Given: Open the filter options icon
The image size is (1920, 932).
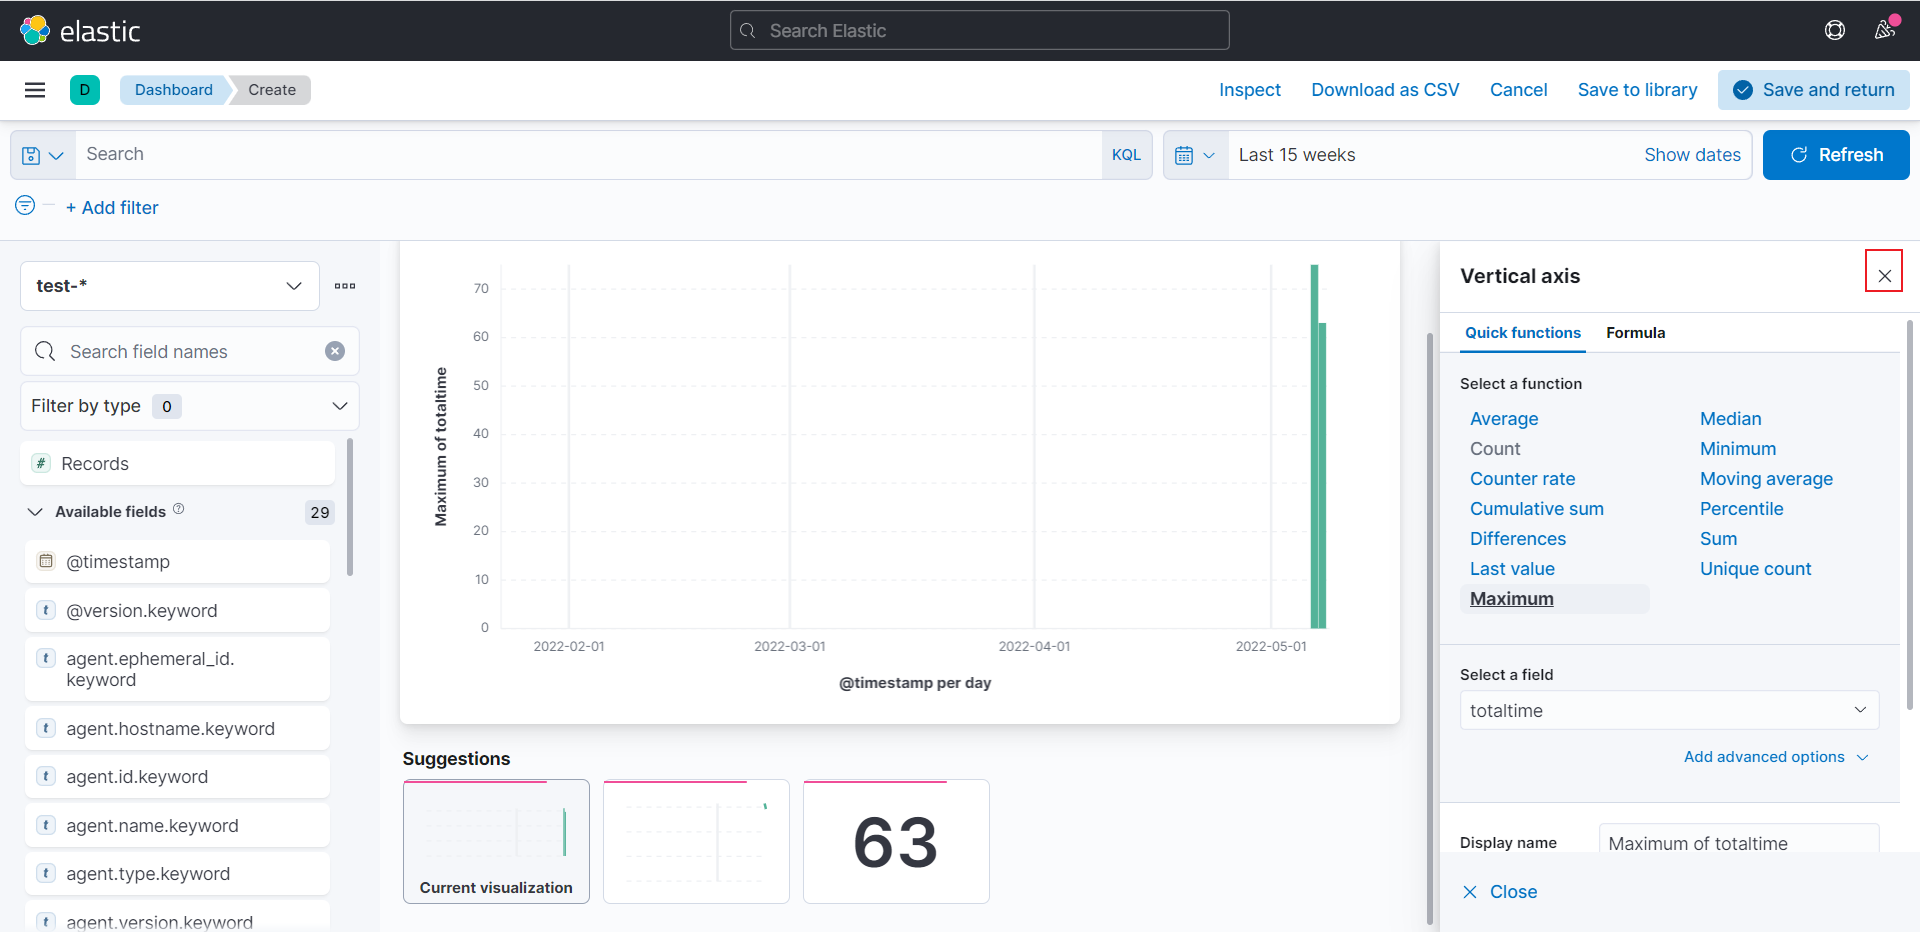Looking at the screenshot, I should tap(25, 205).
